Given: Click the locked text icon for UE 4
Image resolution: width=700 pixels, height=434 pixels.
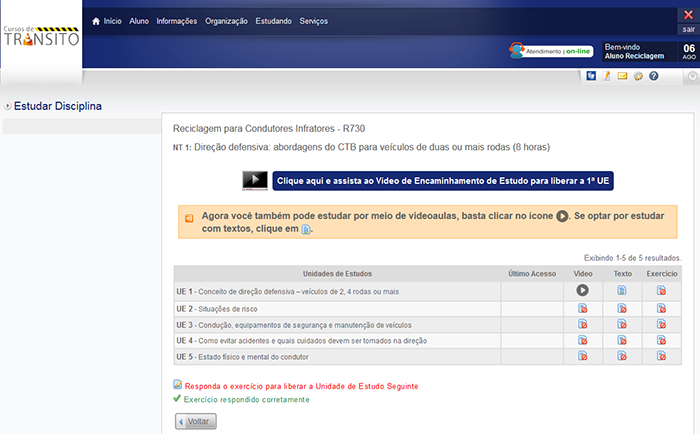Looking at the screenshot, I should [622, 341].
